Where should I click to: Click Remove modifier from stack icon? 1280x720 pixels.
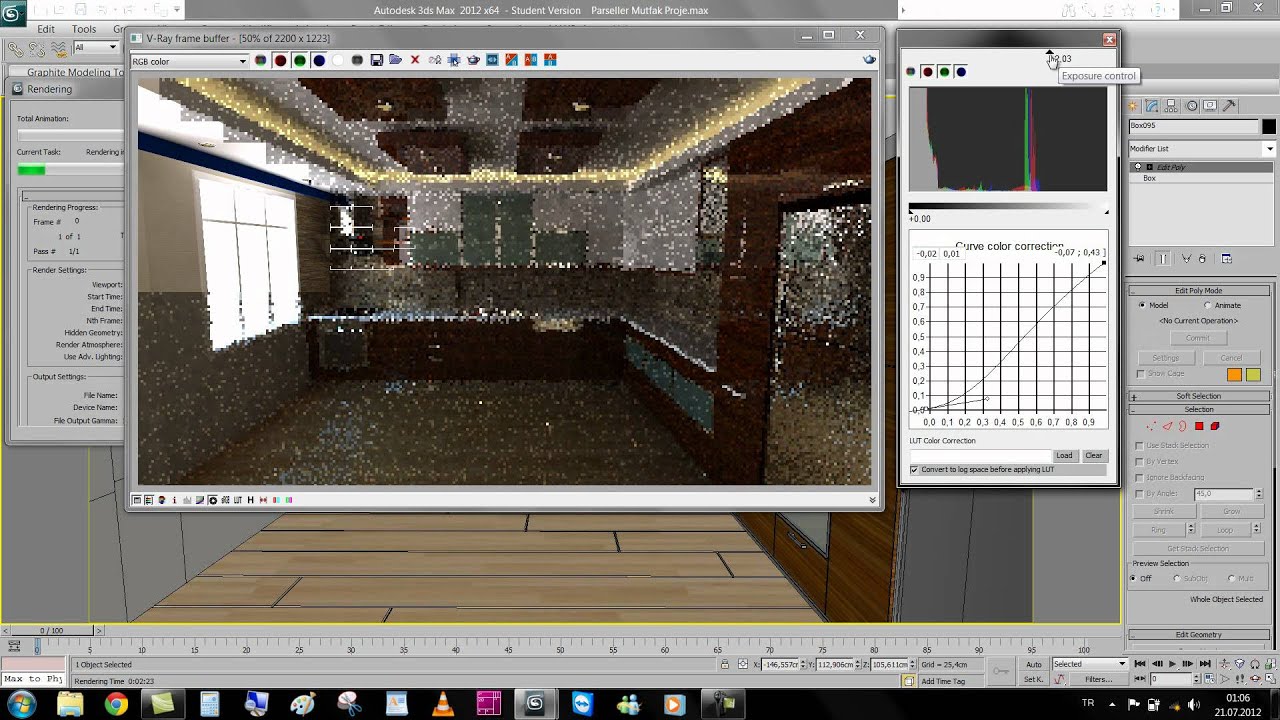point(1202,259)
